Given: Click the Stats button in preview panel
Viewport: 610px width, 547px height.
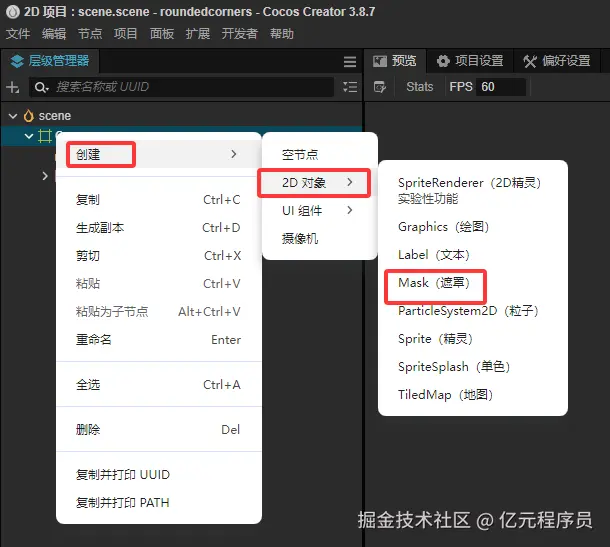Looking at the screenshot, I should [x=419, y=87].
